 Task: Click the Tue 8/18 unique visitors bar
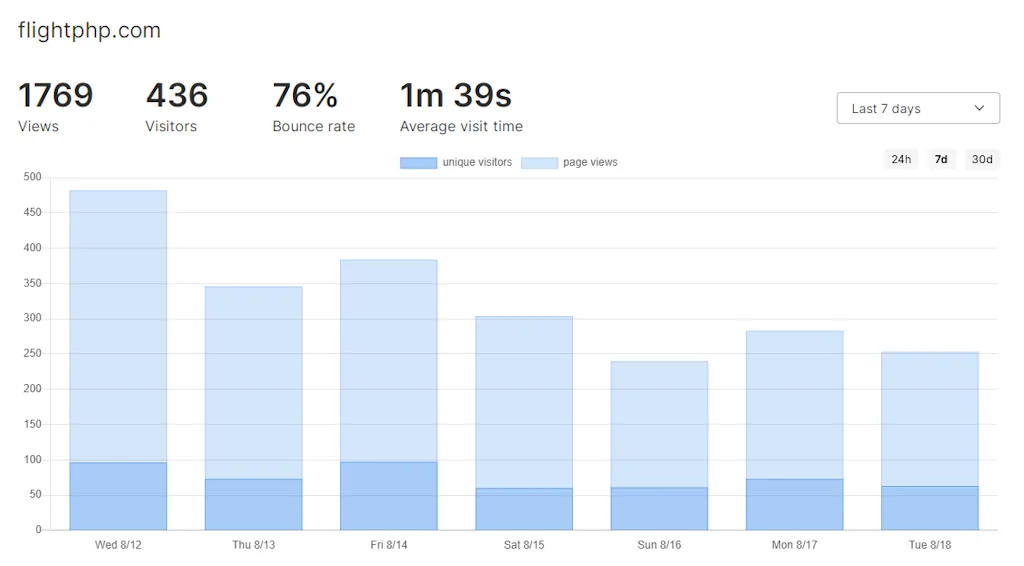(930, 508)
